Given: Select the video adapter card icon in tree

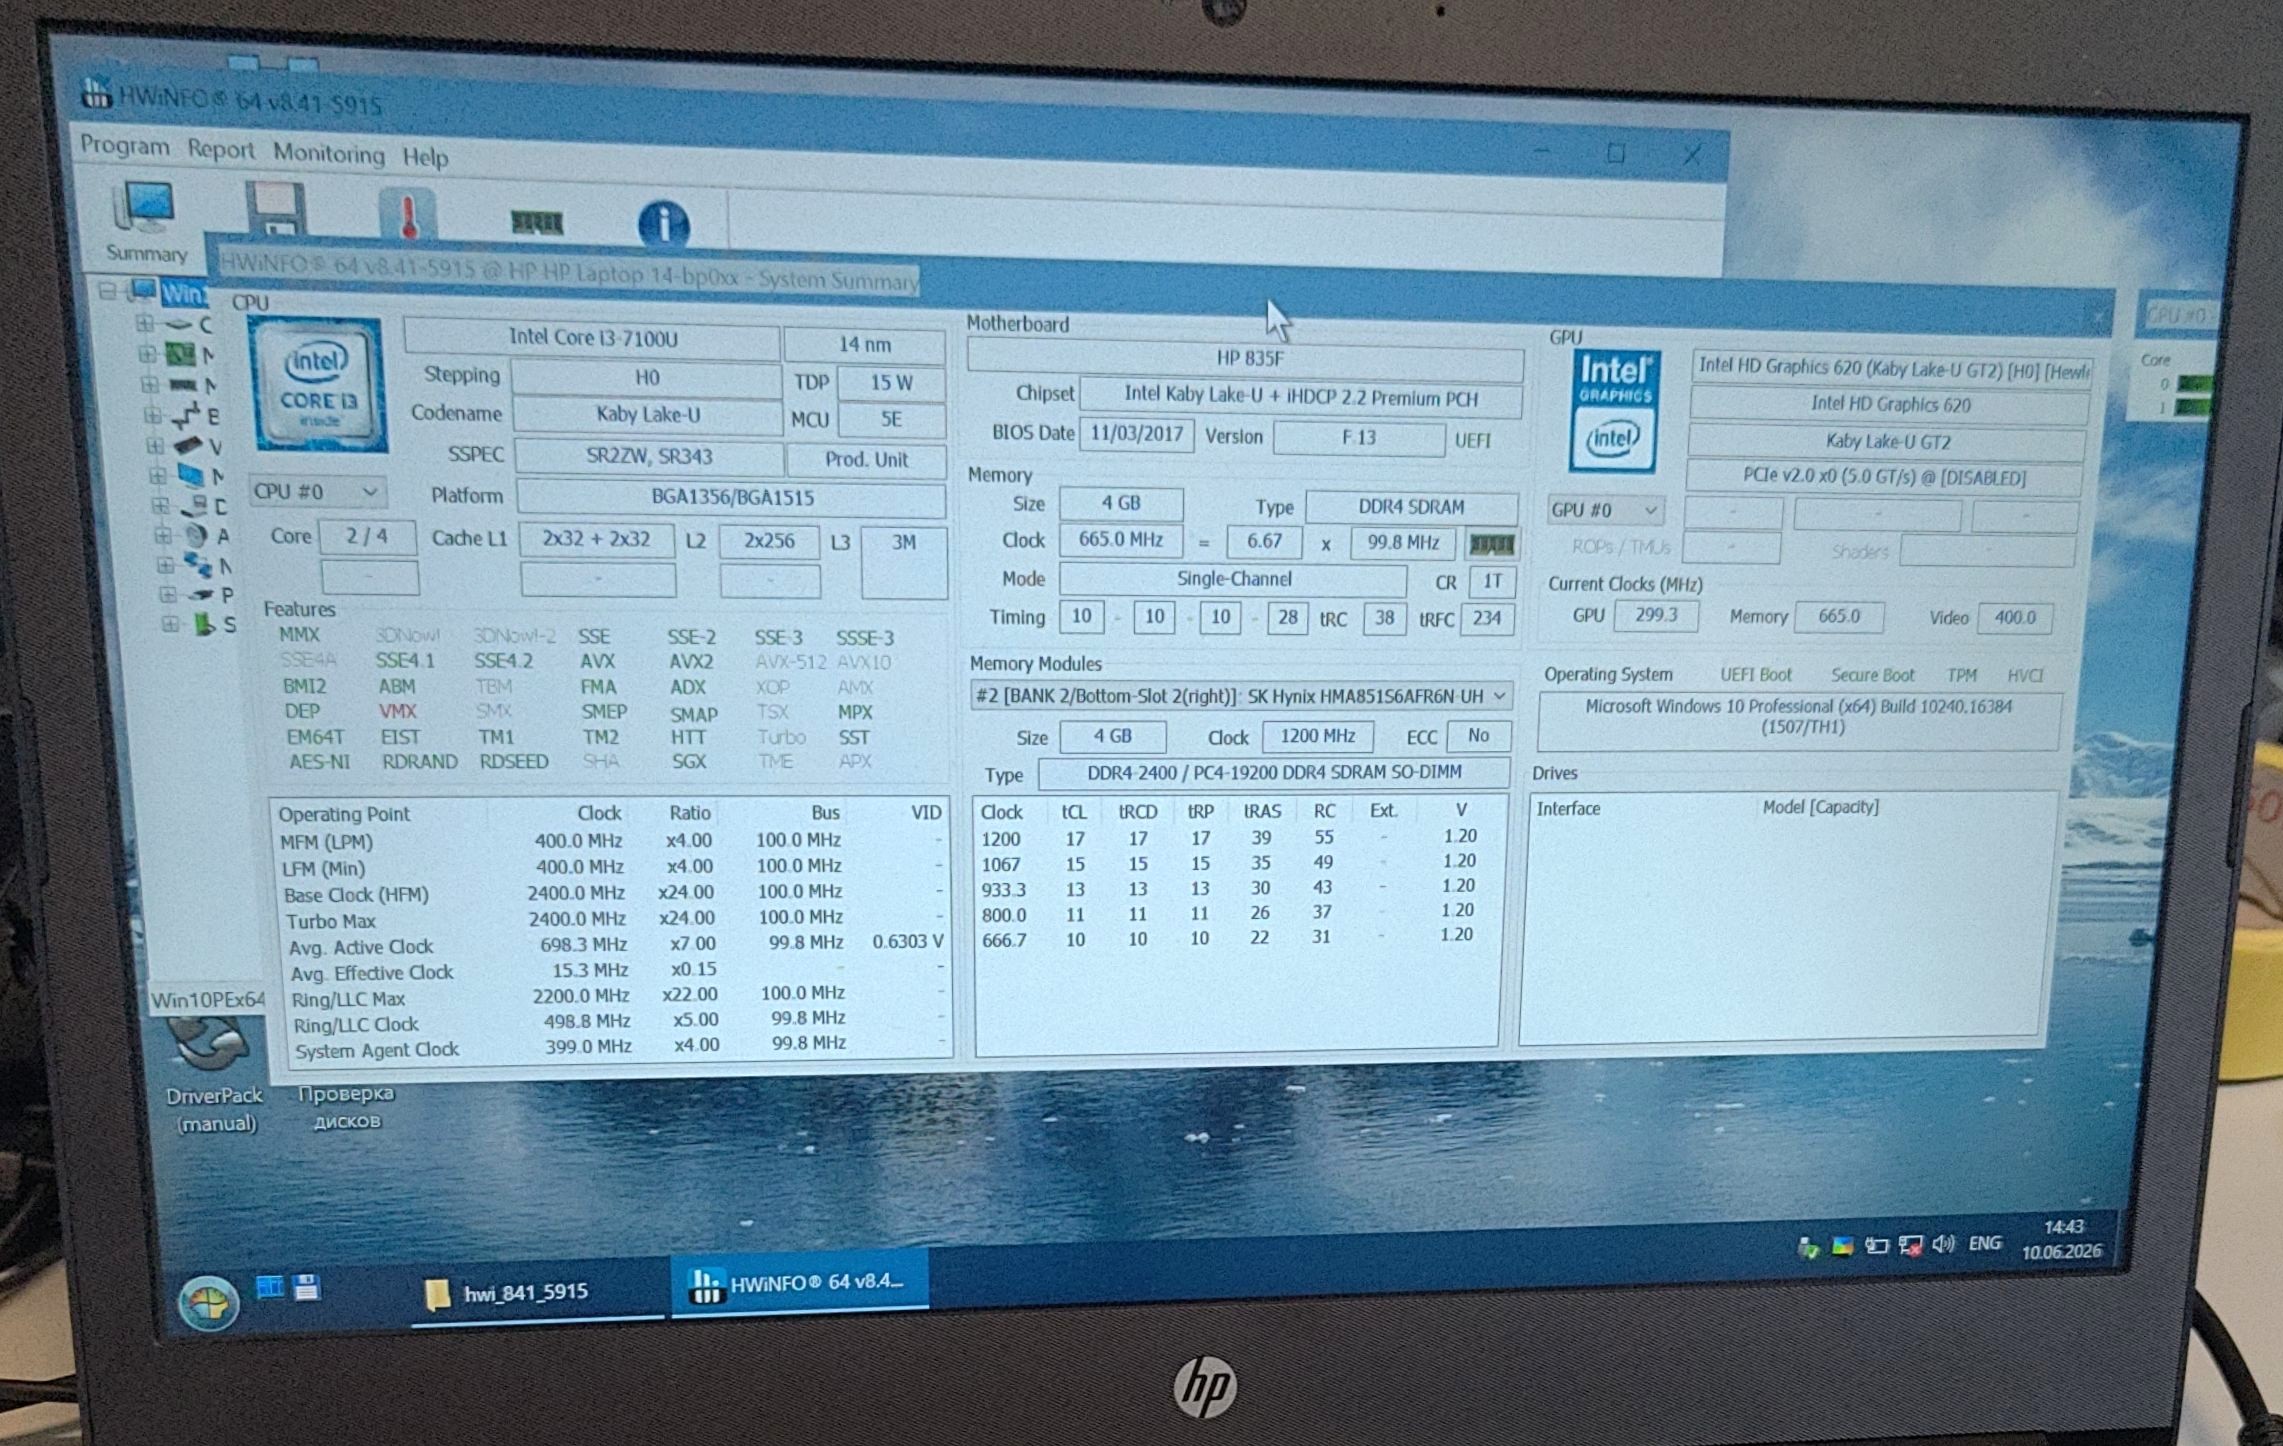Looking at the screenshot, I should click(188, 445).
